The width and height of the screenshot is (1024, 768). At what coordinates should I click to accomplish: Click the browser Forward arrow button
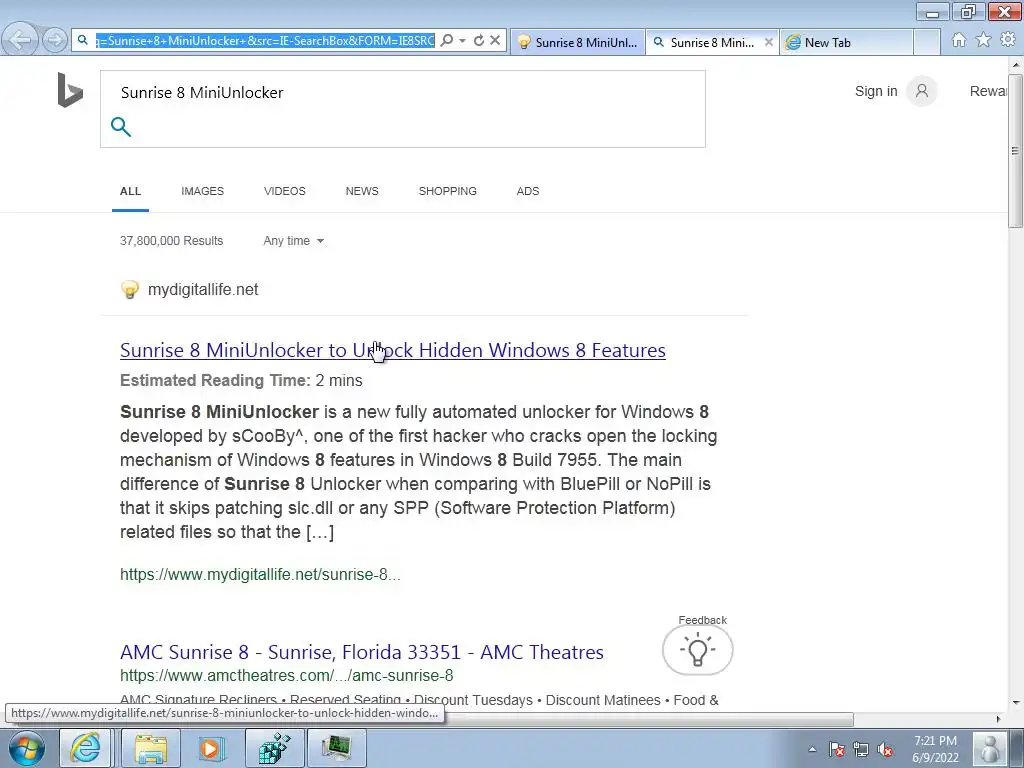(x=55, y=40)
